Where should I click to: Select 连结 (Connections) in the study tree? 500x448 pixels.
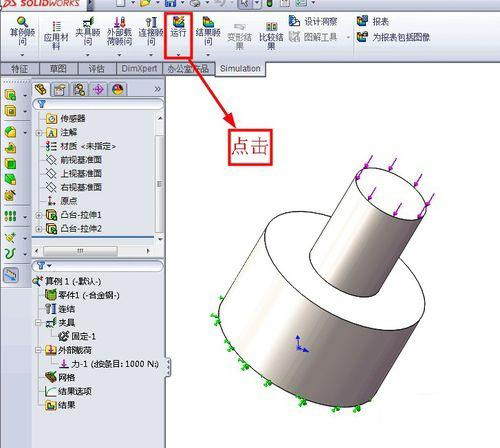(60, 309)
